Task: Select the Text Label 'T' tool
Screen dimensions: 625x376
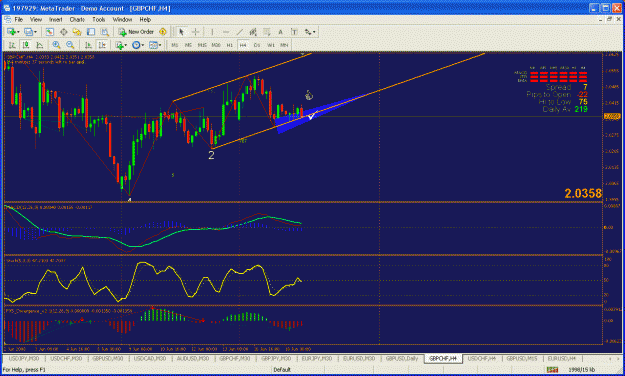Action: click(294, 32)
